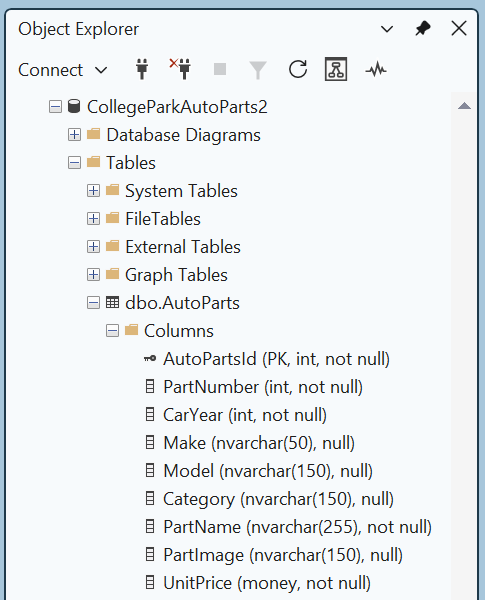
Task: Click the Stop square icon in toolbar
Action: [220, 69]
